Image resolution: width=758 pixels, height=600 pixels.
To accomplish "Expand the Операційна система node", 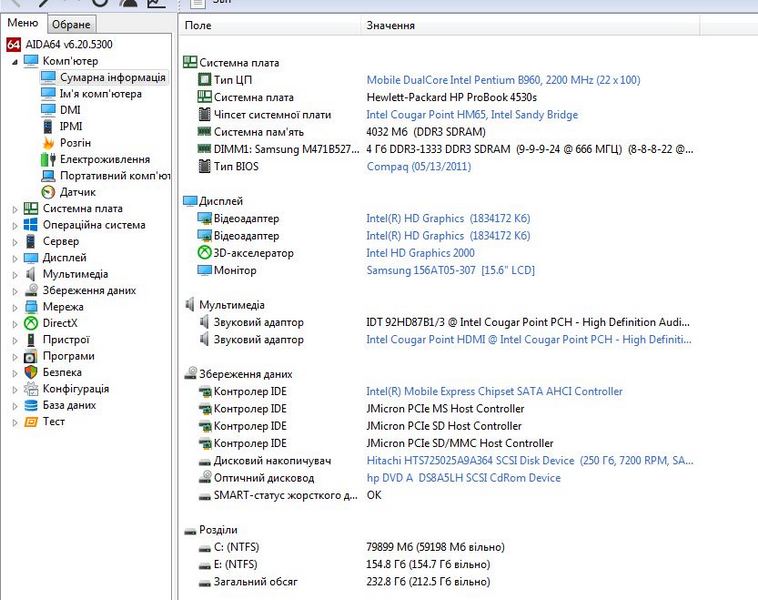I will 14,225.
